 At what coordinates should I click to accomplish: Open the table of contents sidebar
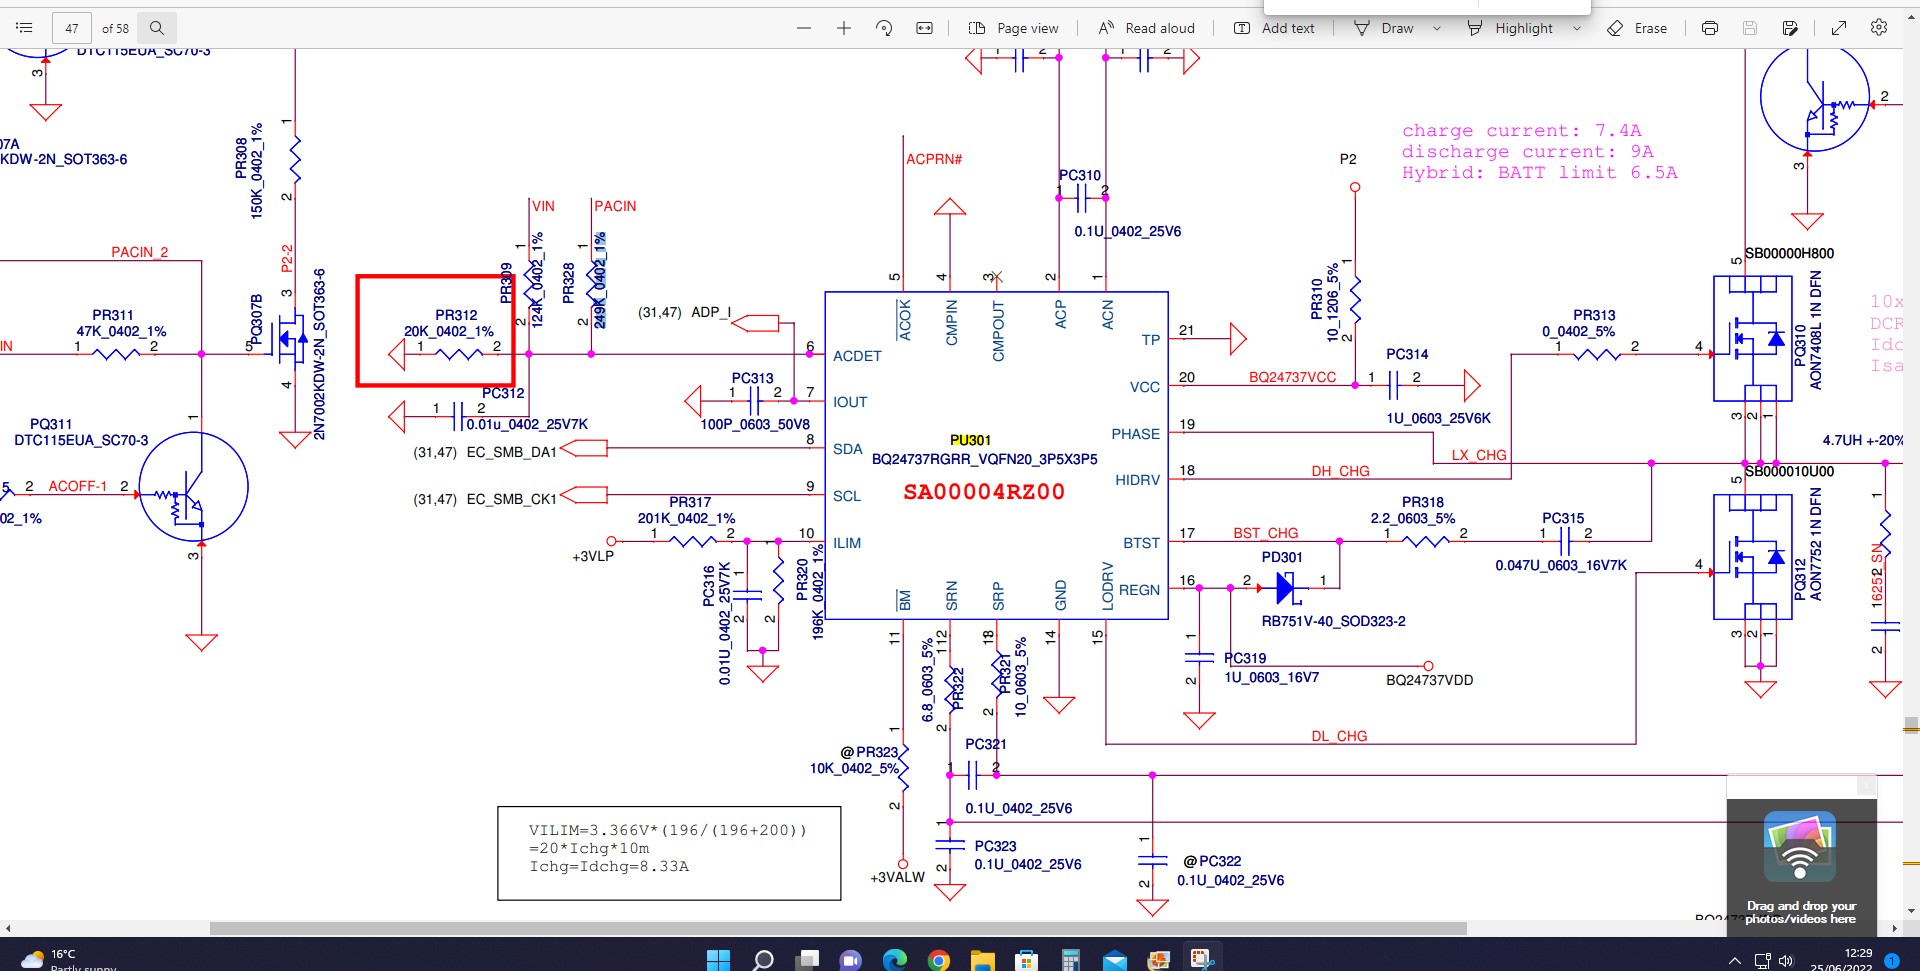25,28
